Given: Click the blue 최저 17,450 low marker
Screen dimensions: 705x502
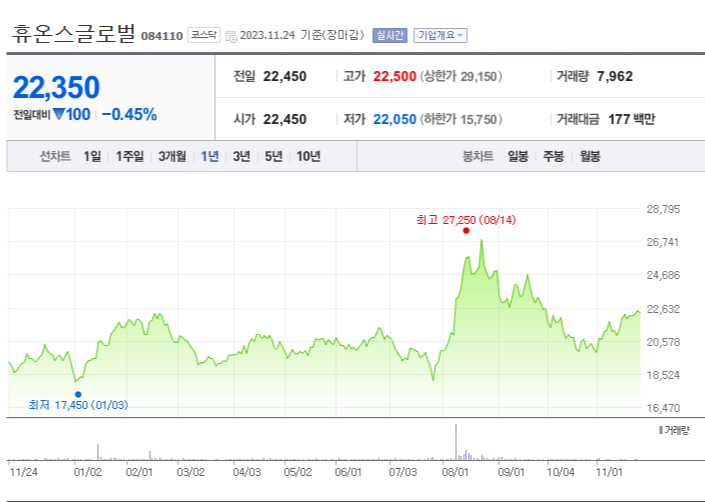Looking at the screenshot, I should [78, 395].
